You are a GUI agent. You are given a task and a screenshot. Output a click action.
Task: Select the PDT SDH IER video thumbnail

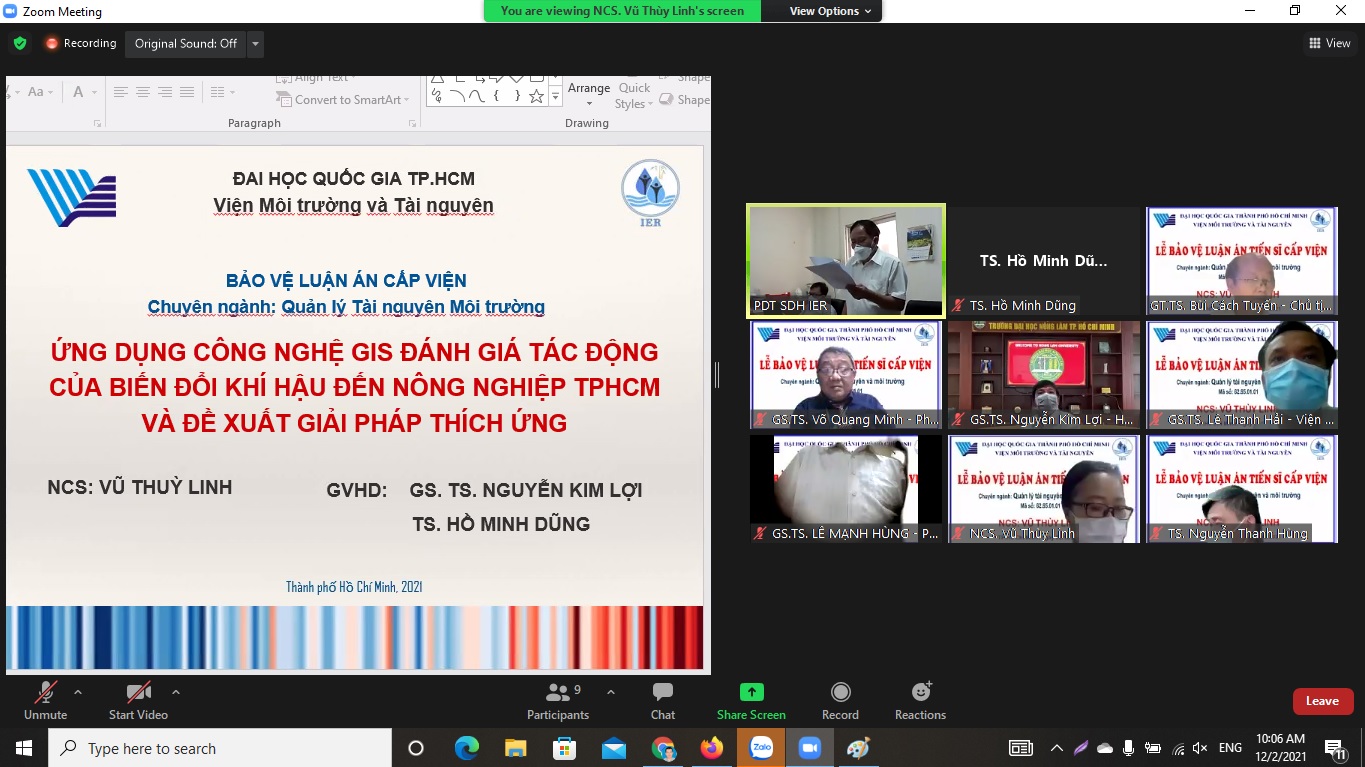[x=846, y=260]
